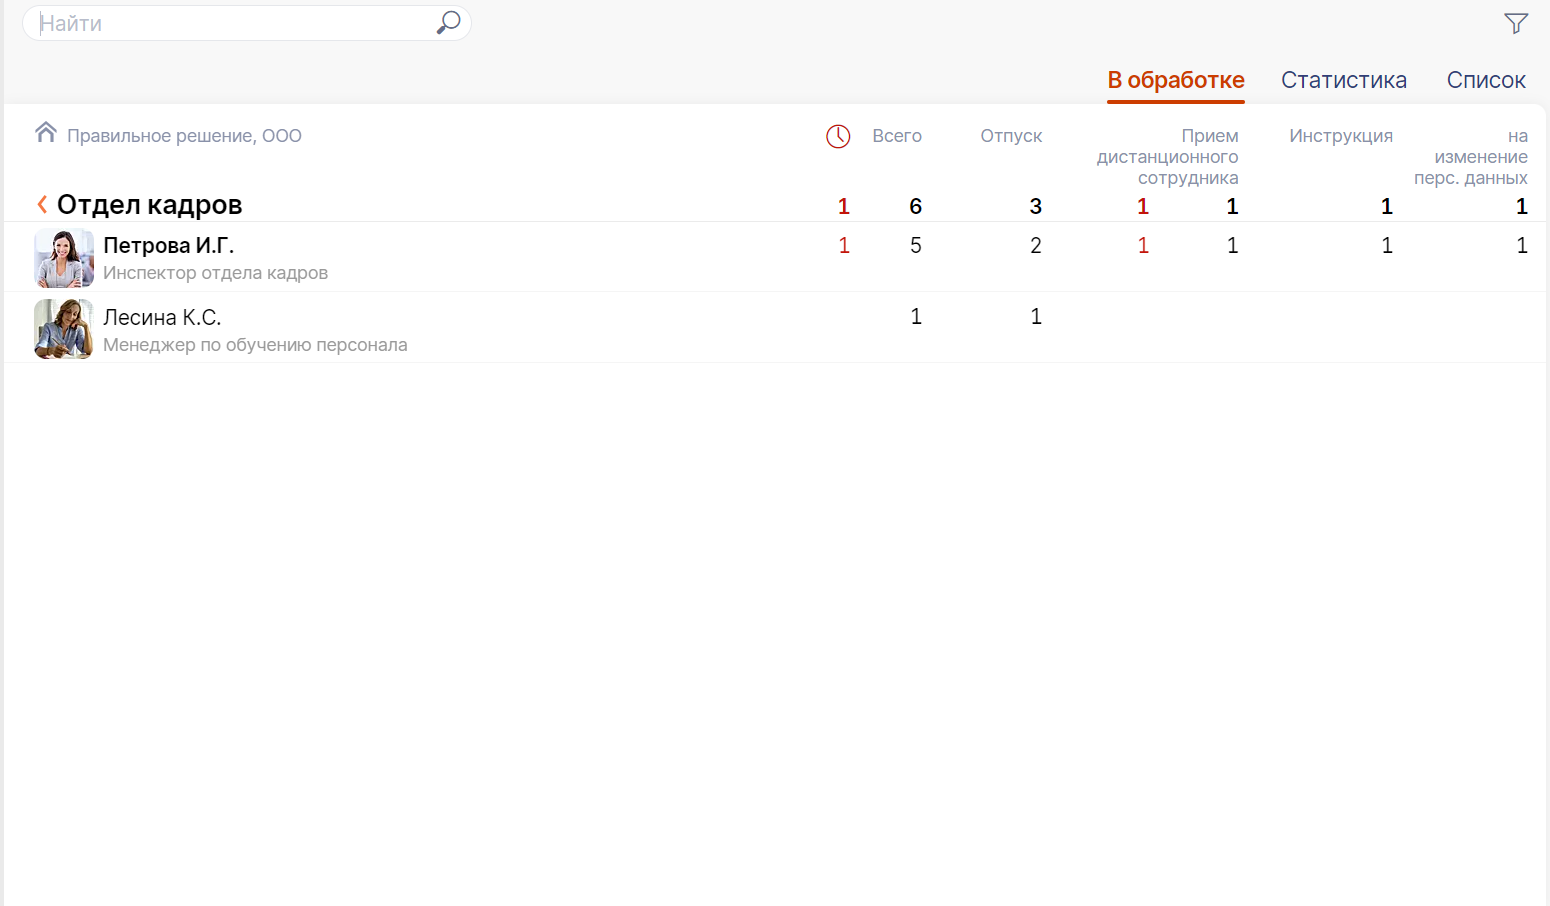Open Петрова's total count of 5

click(915, 246)
